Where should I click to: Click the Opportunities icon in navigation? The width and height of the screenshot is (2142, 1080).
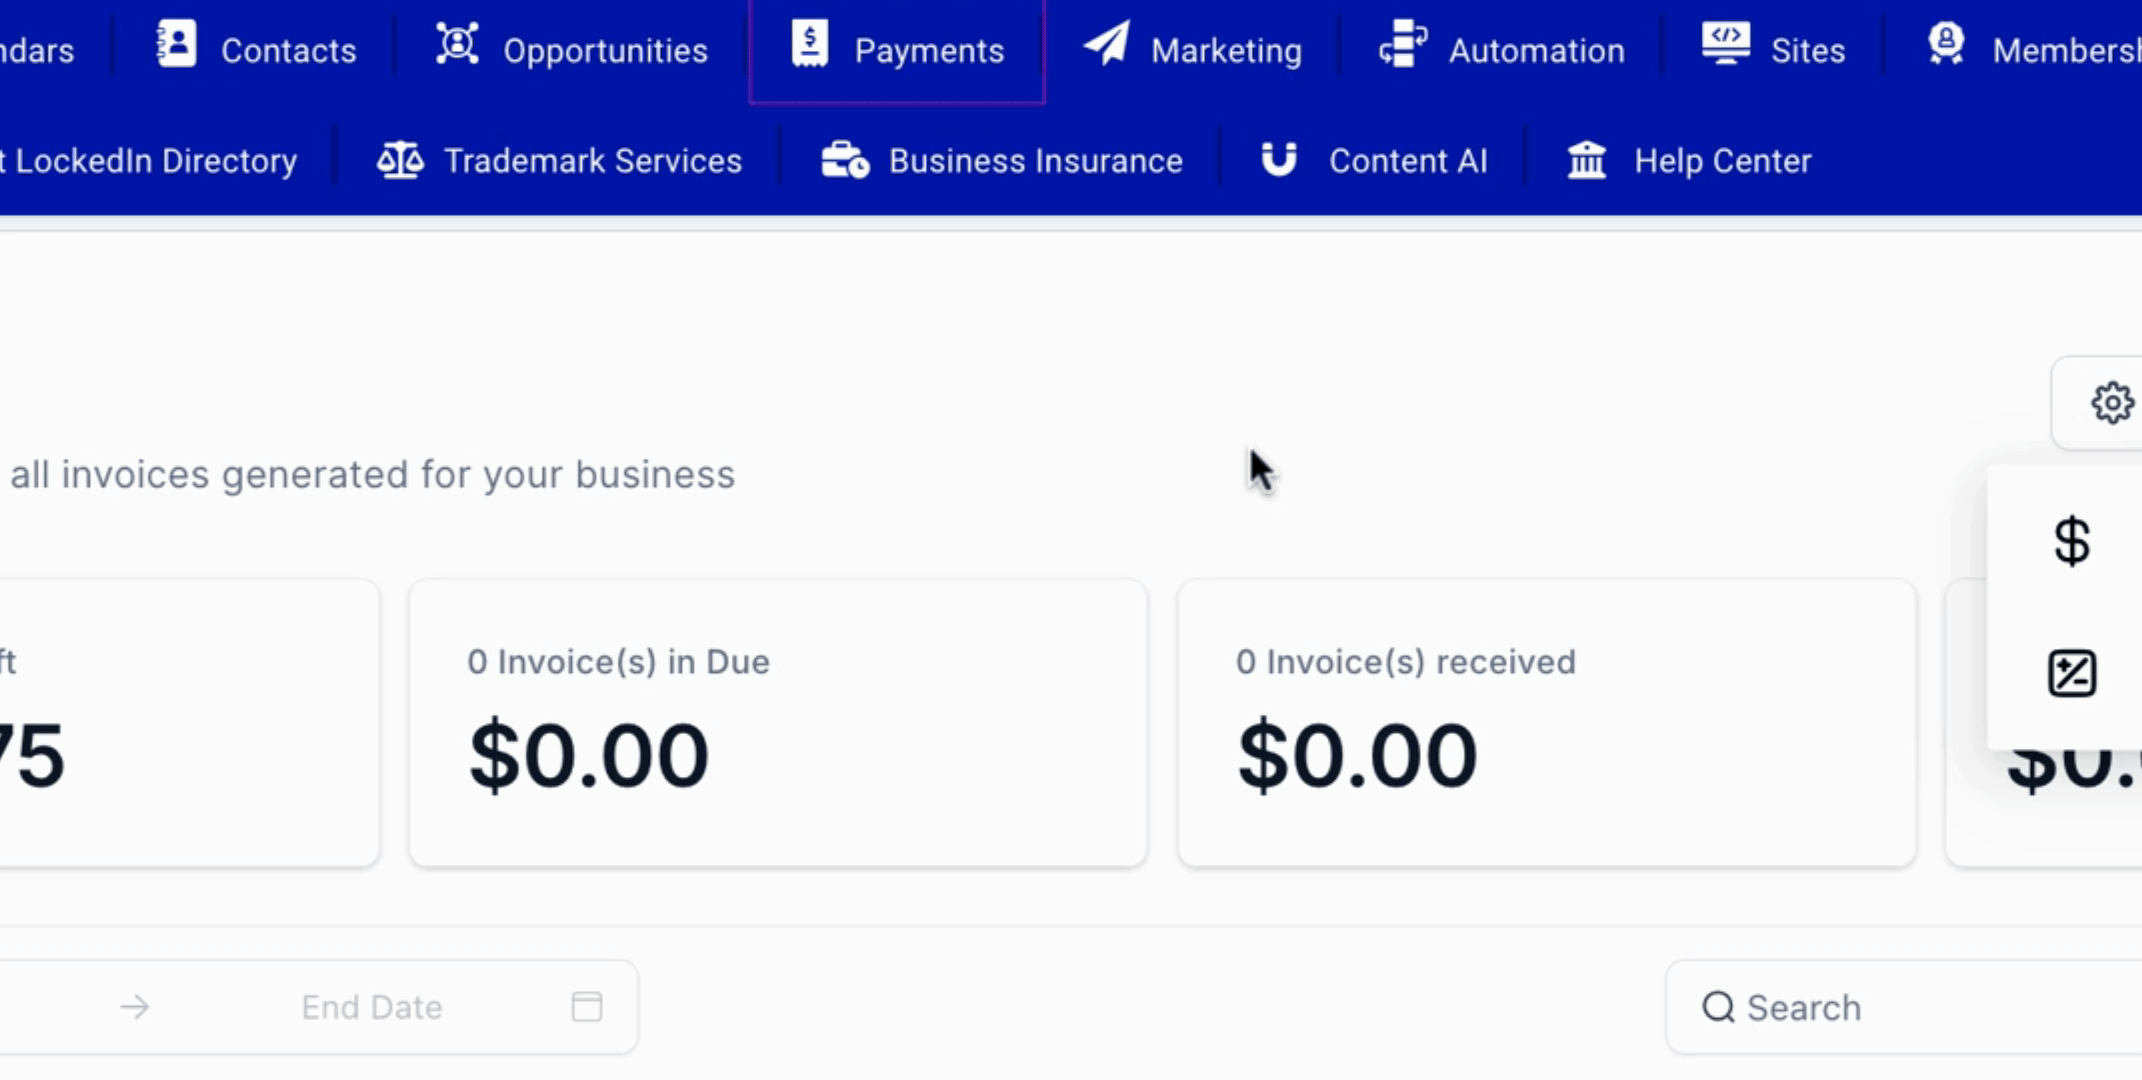click(457, 45)
